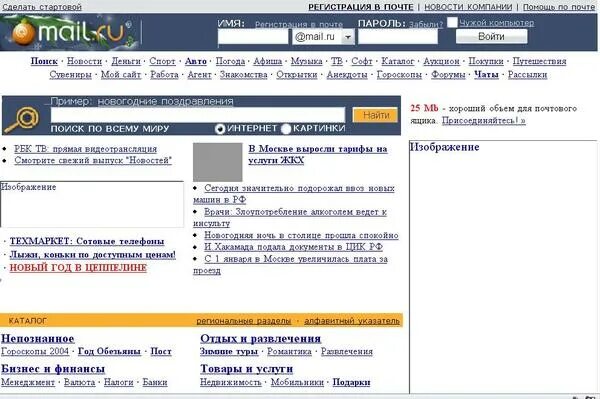Open the Афиша navigation link

267,61
